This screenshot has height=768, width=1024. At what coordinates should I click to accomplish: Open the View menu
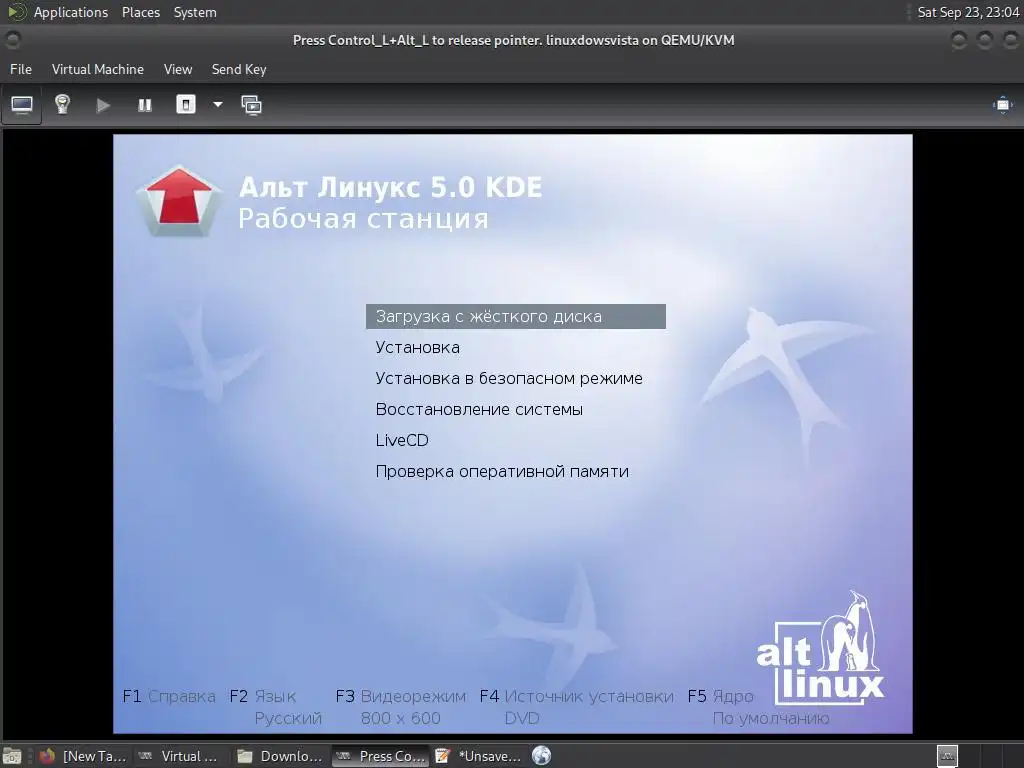tap(178, 69)
